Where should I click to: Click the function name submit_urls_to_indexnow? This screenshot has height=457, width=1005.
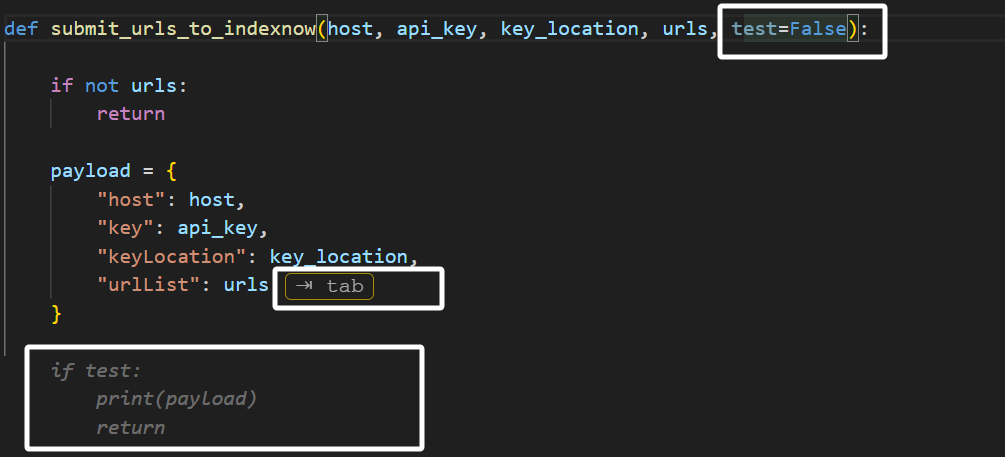pos(182,29)
